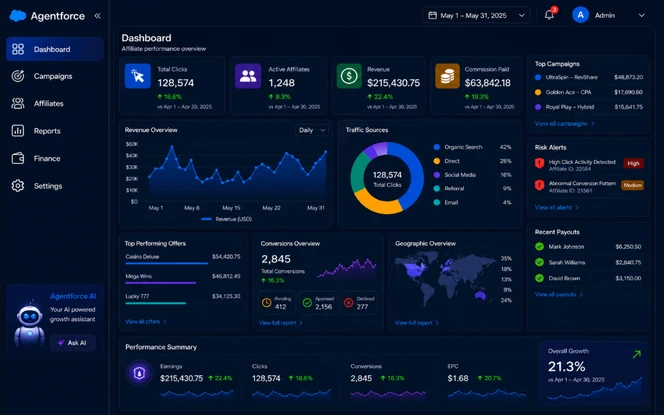Expand the Admin account menu chevron

point(642,15)
